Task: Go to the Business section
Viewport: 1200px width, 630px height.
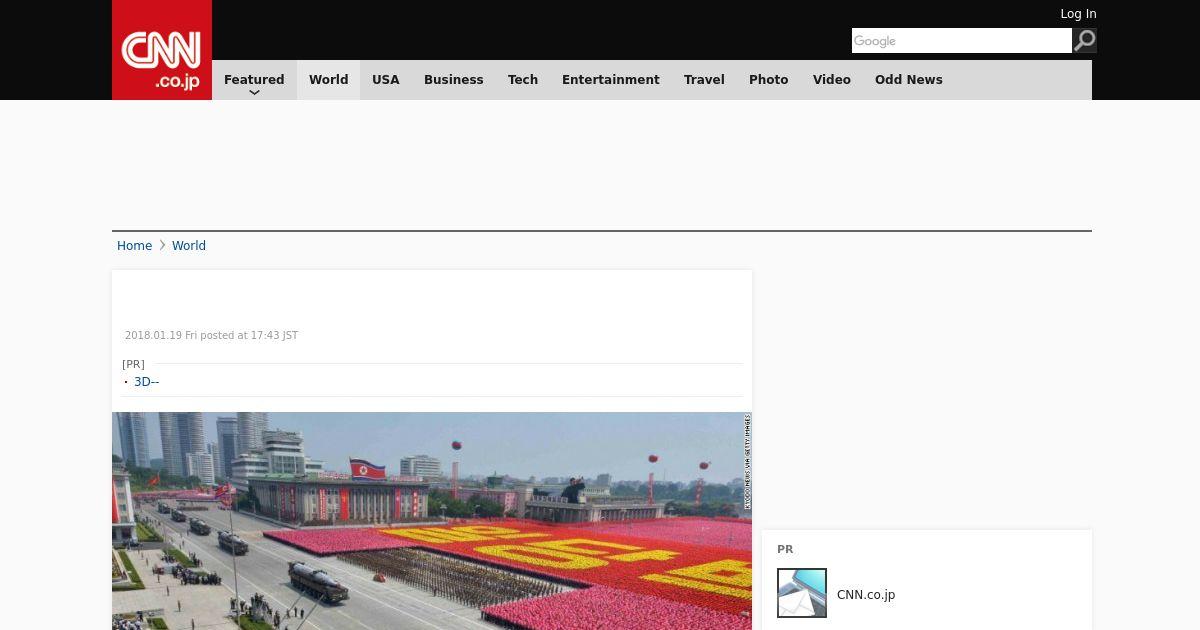Action: pyautogui.click(x=454, y=80)
